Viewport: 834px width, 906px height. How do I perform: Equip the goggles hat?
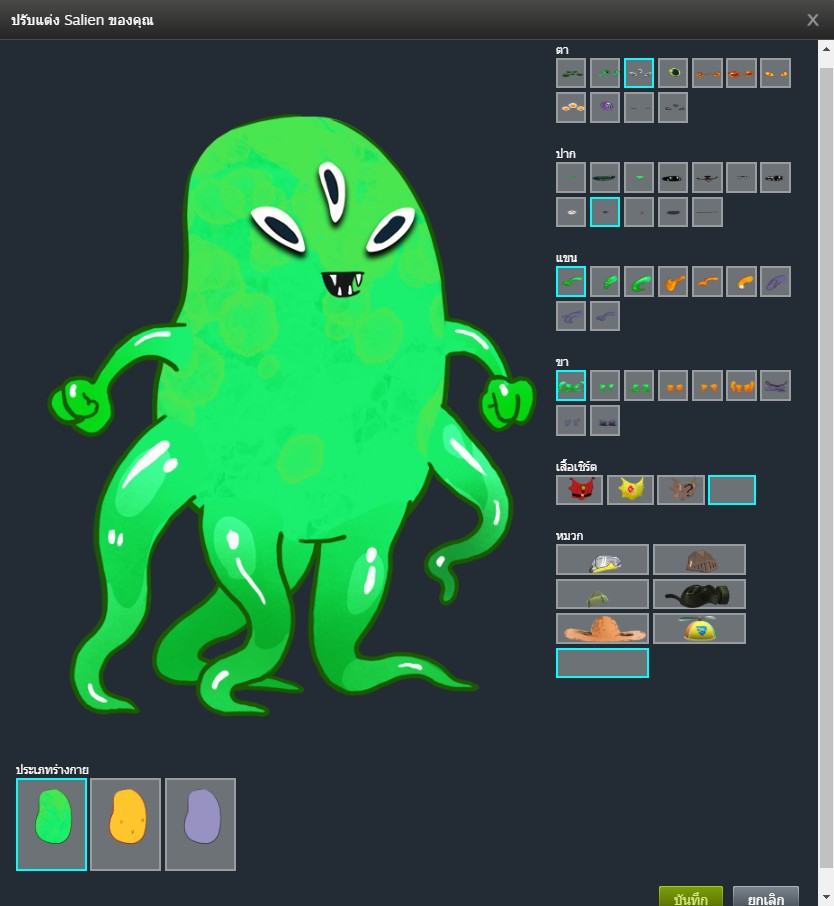pos(602,559)
